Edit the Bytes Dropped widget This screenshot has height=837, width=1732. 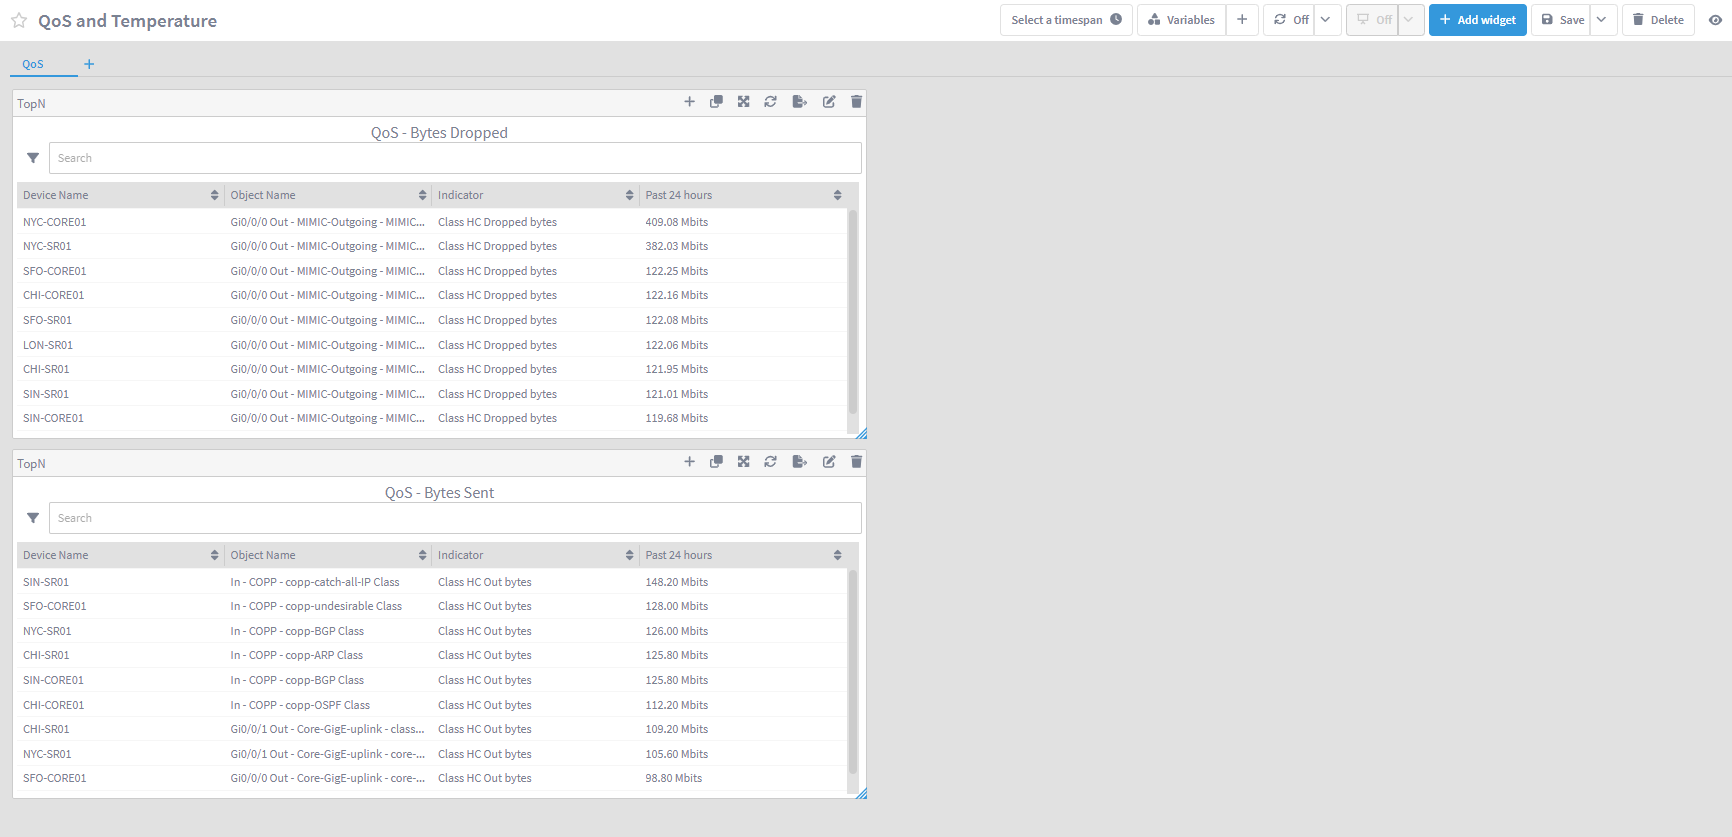click(829, 102)
